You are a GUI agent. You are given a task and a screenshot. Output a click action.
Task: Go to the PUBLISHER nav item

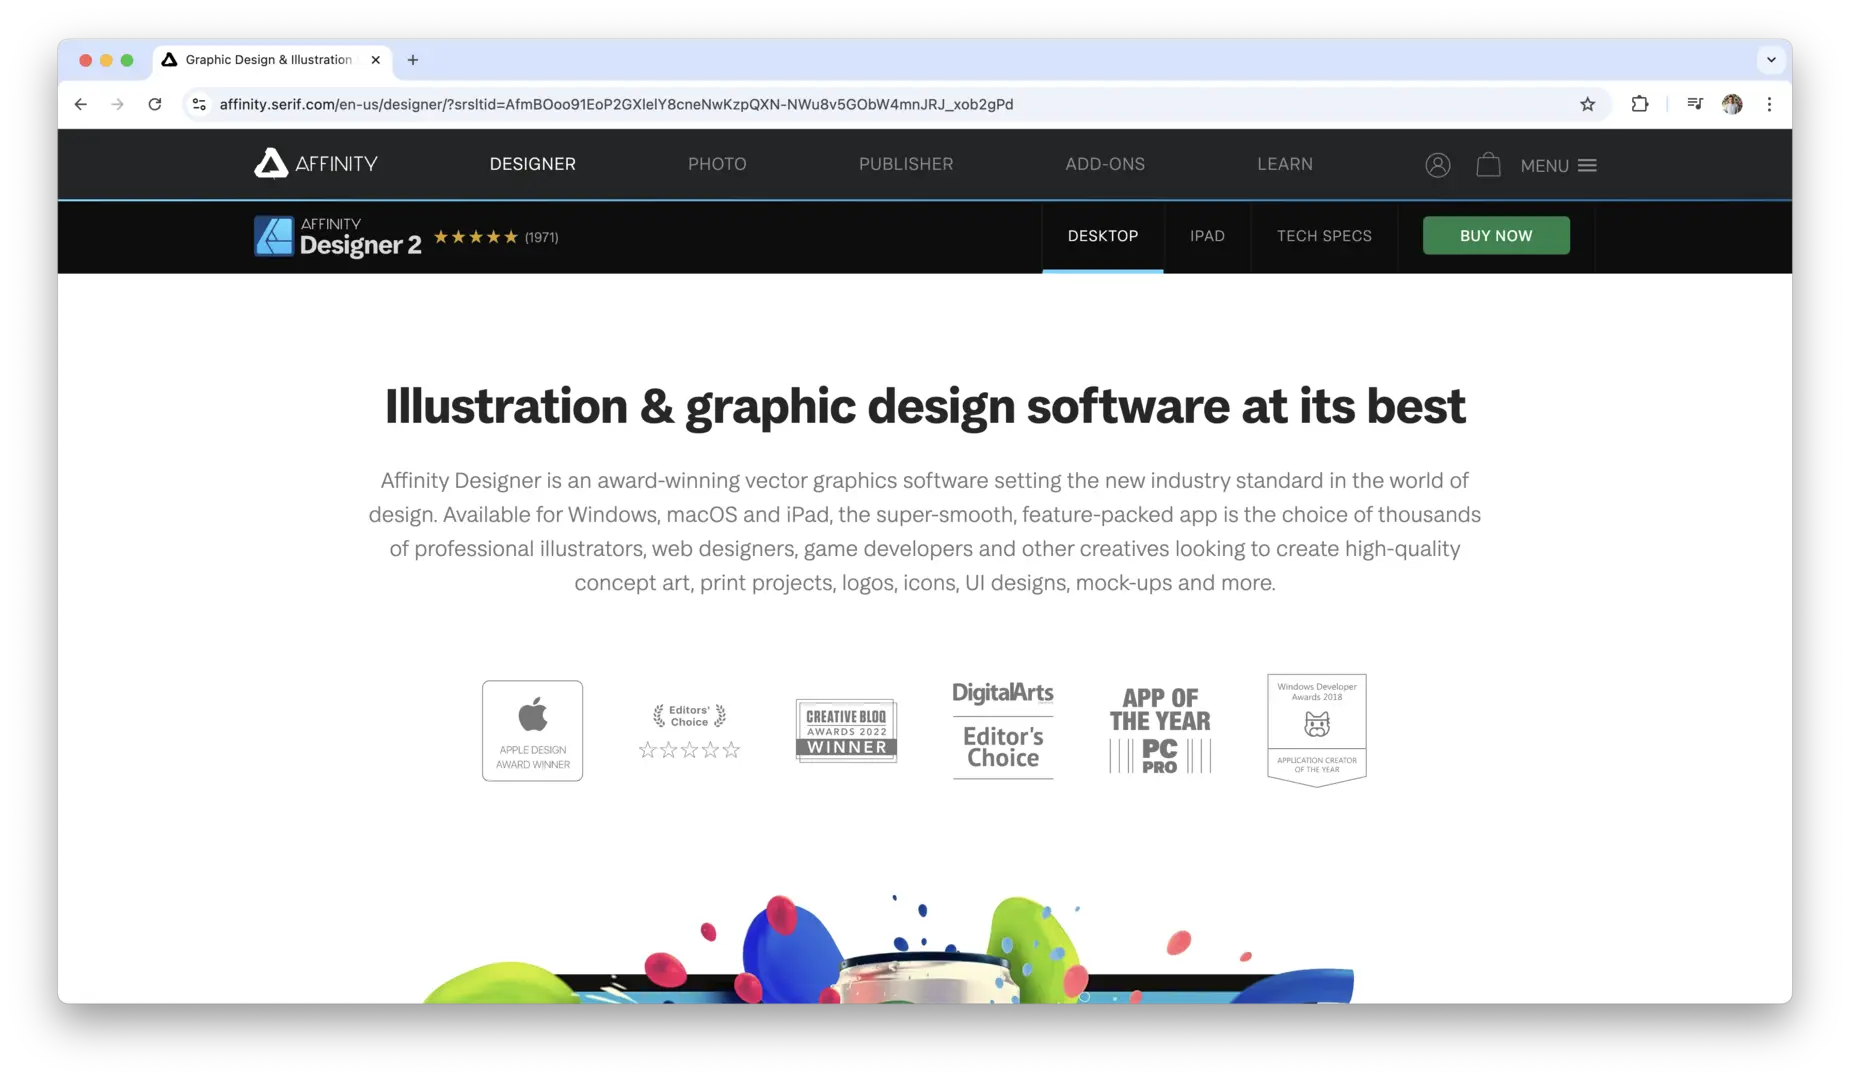click(906, 164)
